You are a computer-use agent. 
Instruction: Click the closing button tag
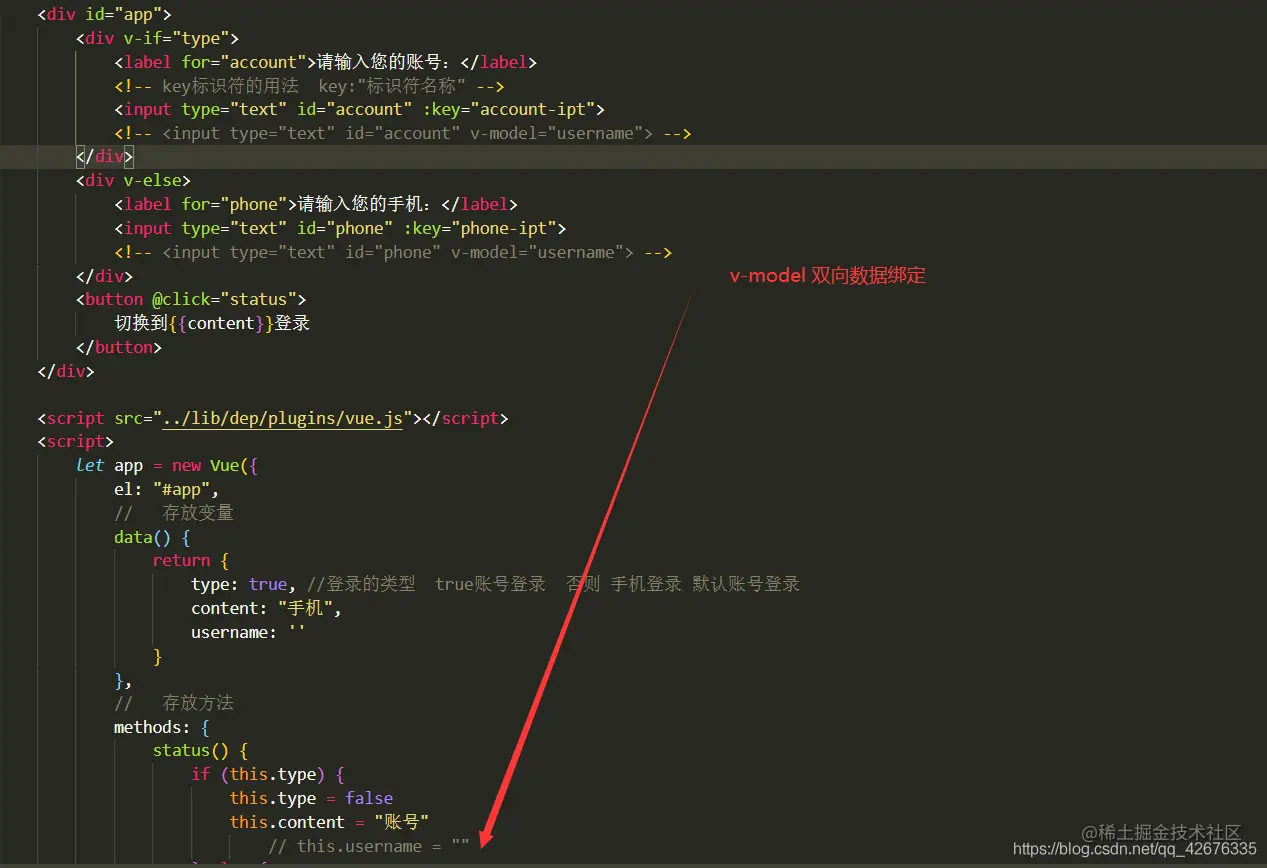(x=118, y=347)
